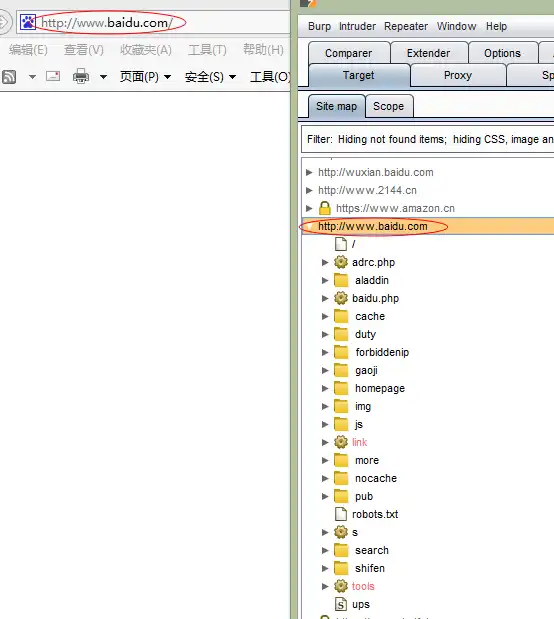Open the 安全(S) dropdown menu
The height and width of the screenshot is (619, 554).
(210, 77)
